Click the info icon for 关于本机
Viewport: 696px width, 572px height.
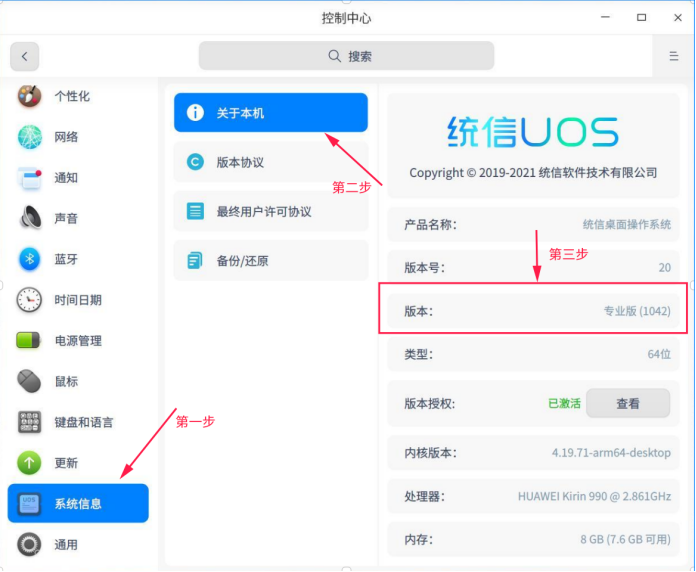pyautogui.click(x=195, y=113)
